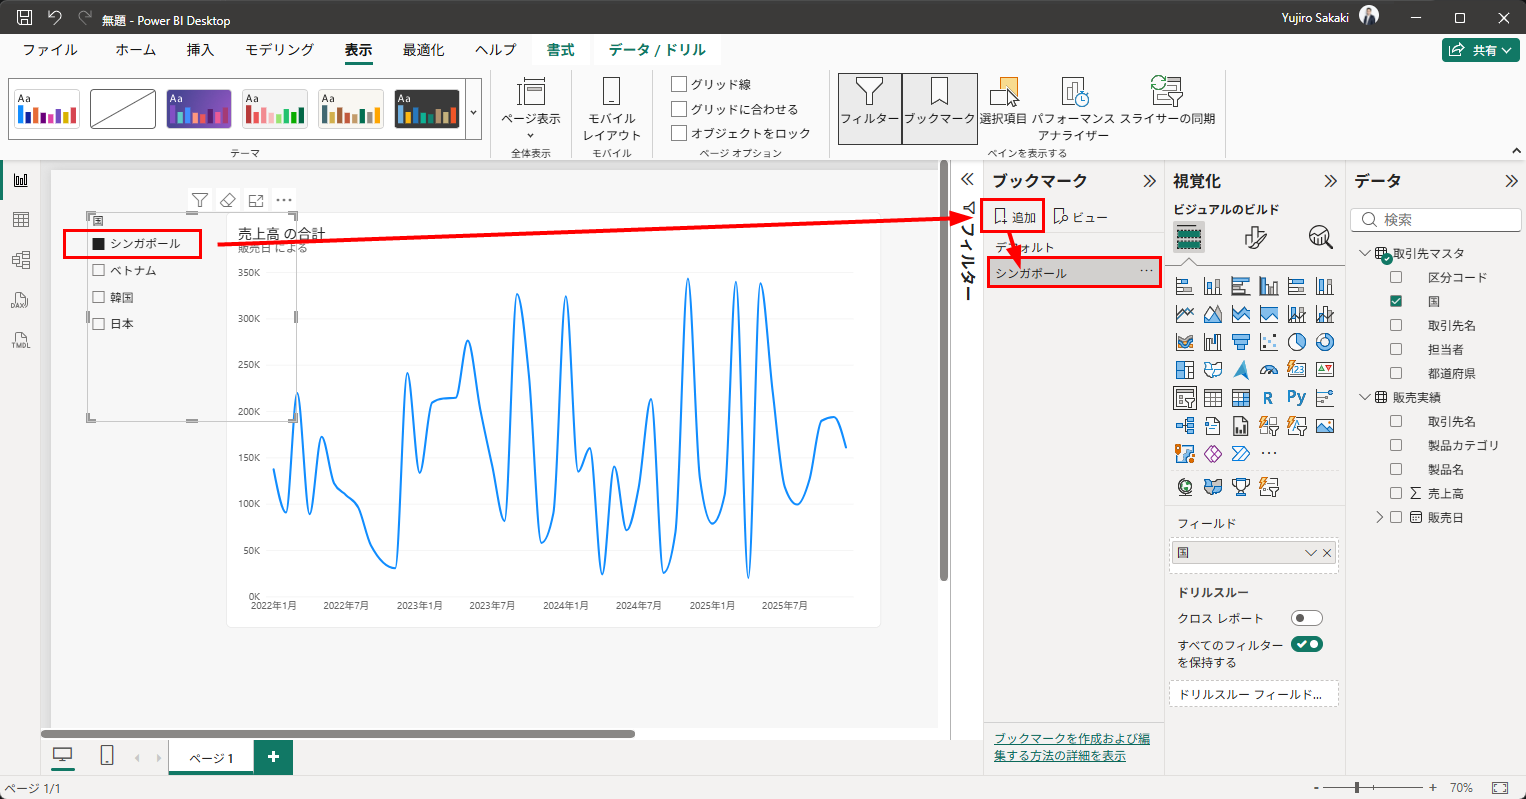
Task: Insert a Python visual
Action: (x=1297, y=398)
